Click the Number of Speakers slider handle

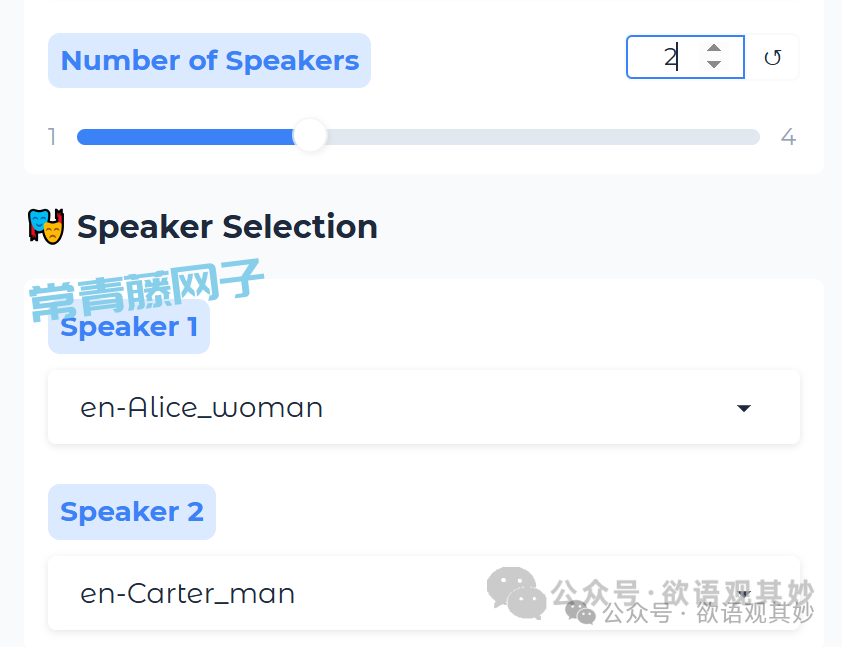click(311, 136)
